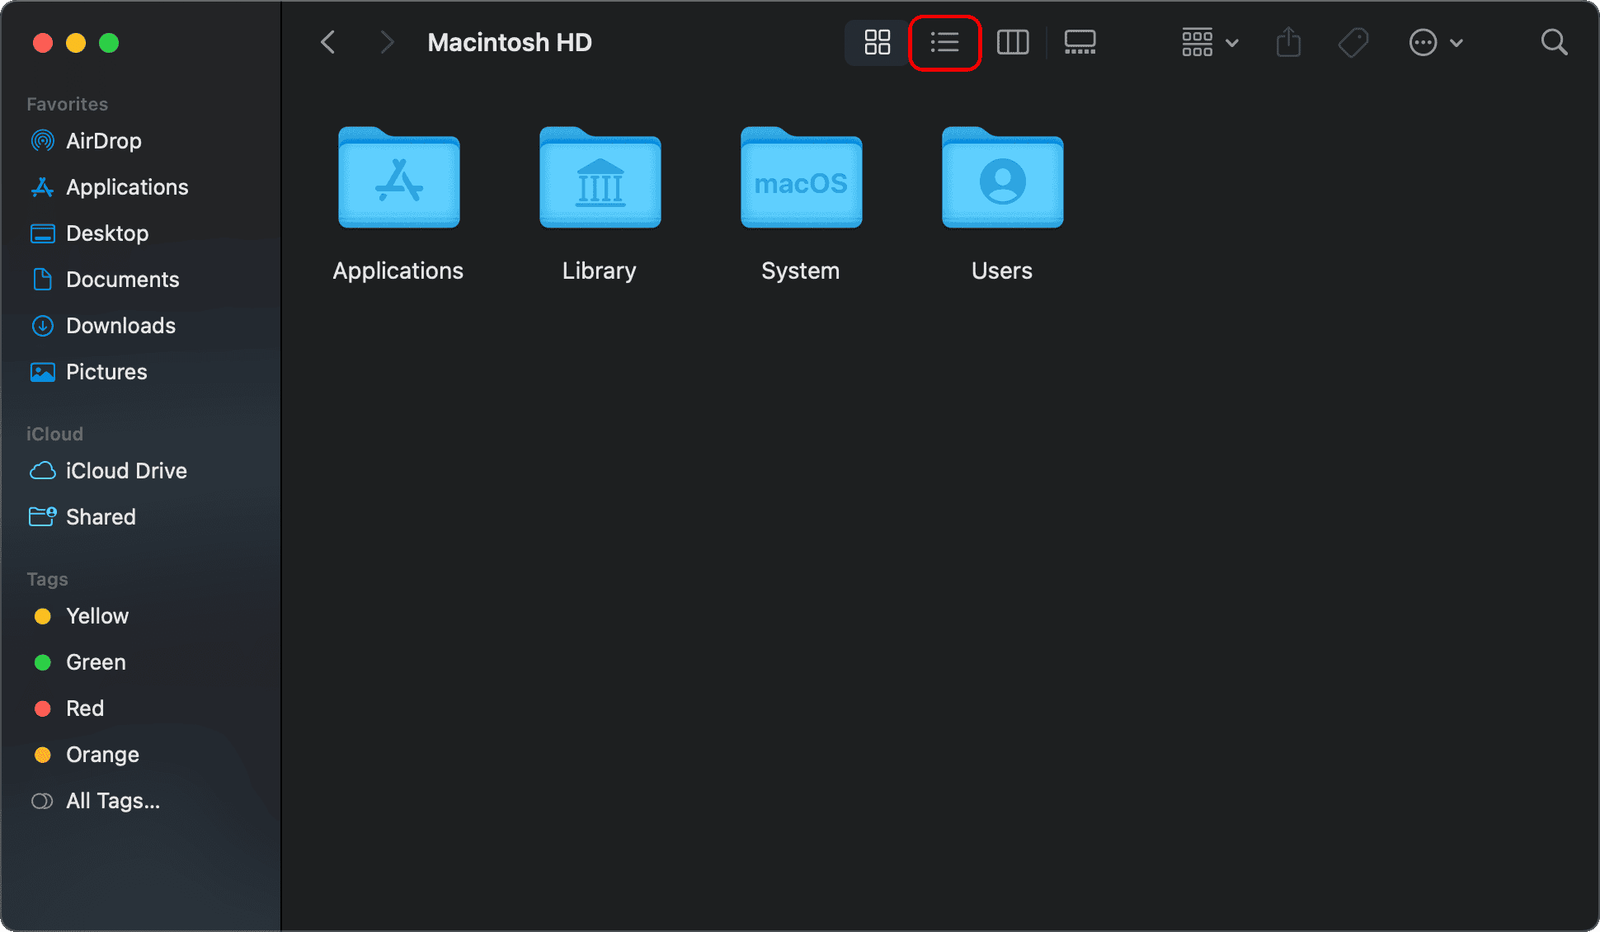Image resolution: width=1600 pixels, height=932 pixels.
Task: Go back with the left chevron
Action: tap(328, 42)
